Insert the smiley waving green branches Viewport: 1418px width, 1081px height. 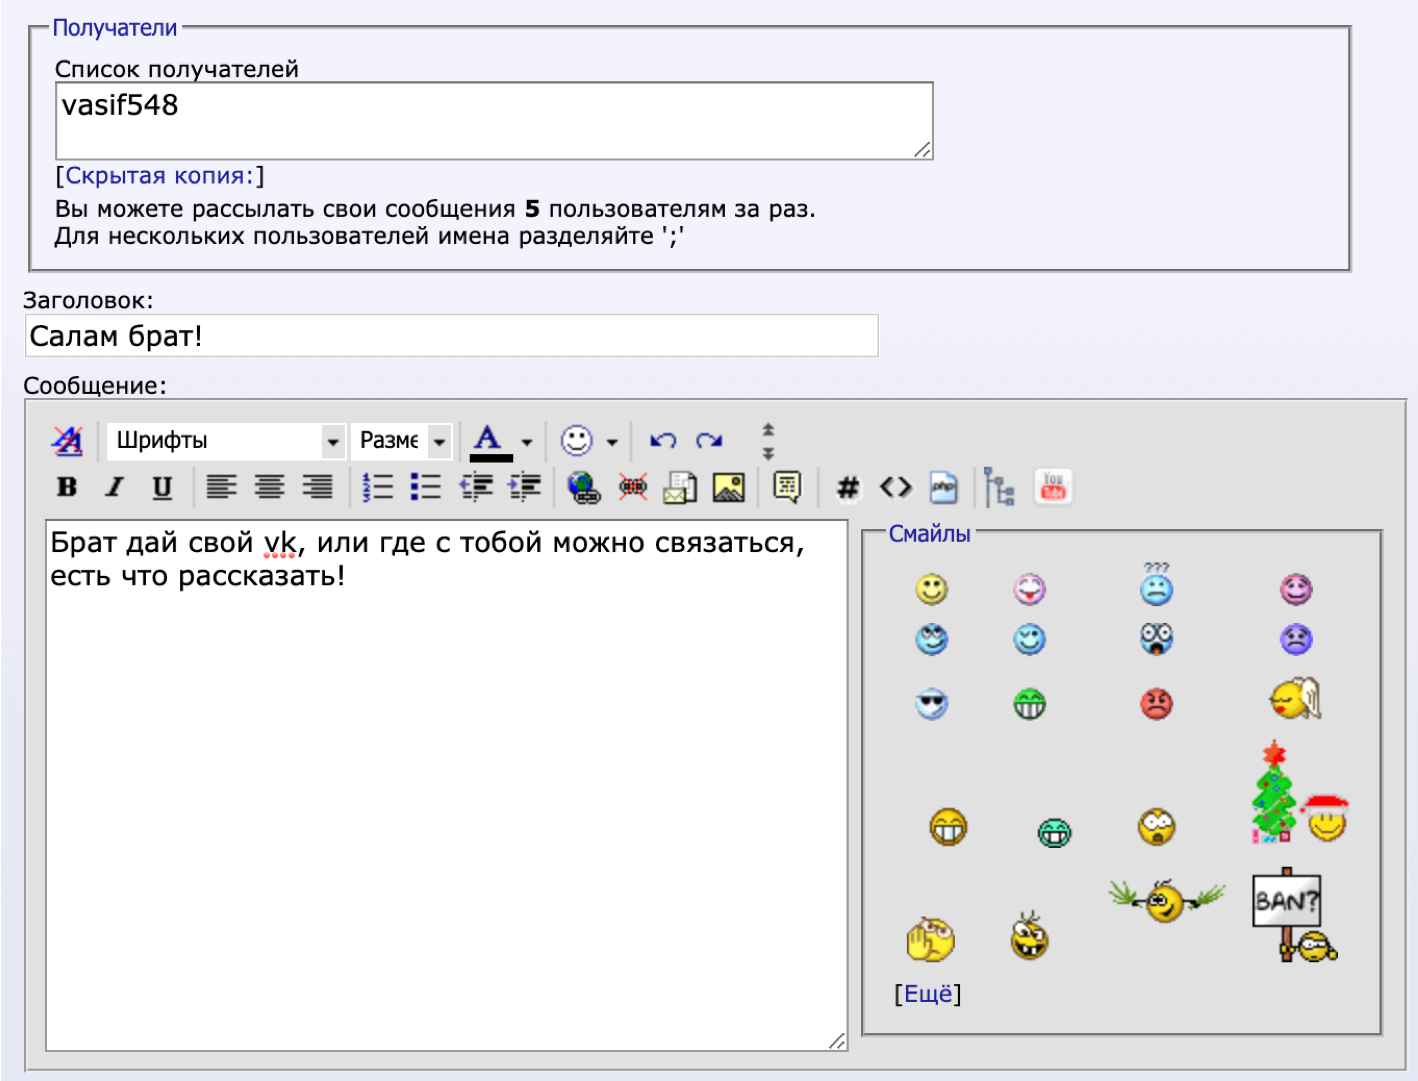point(1166,900)
